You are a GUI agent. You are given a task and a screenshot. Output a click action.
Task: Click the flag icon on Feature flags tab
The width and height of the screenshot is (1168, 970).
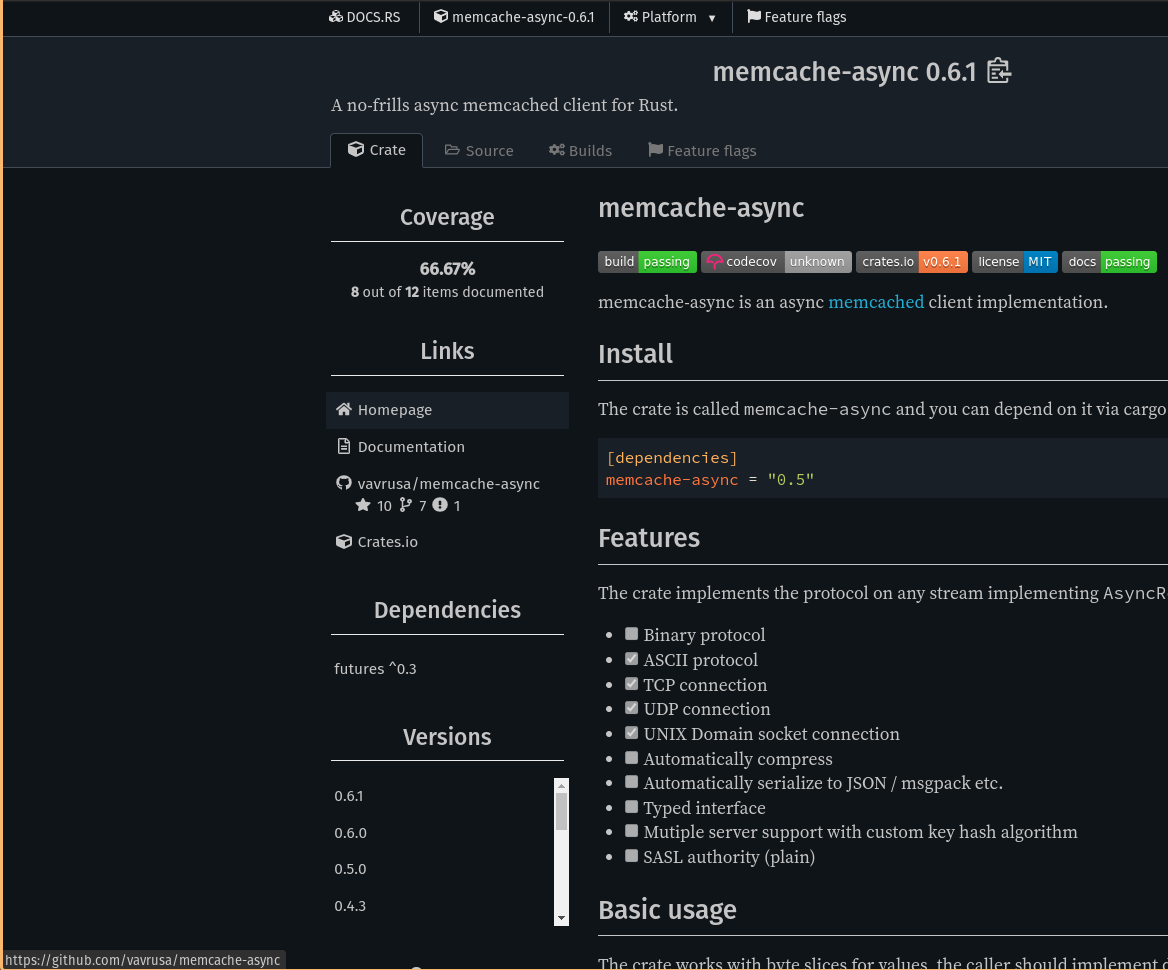click(x=656, y=150)
